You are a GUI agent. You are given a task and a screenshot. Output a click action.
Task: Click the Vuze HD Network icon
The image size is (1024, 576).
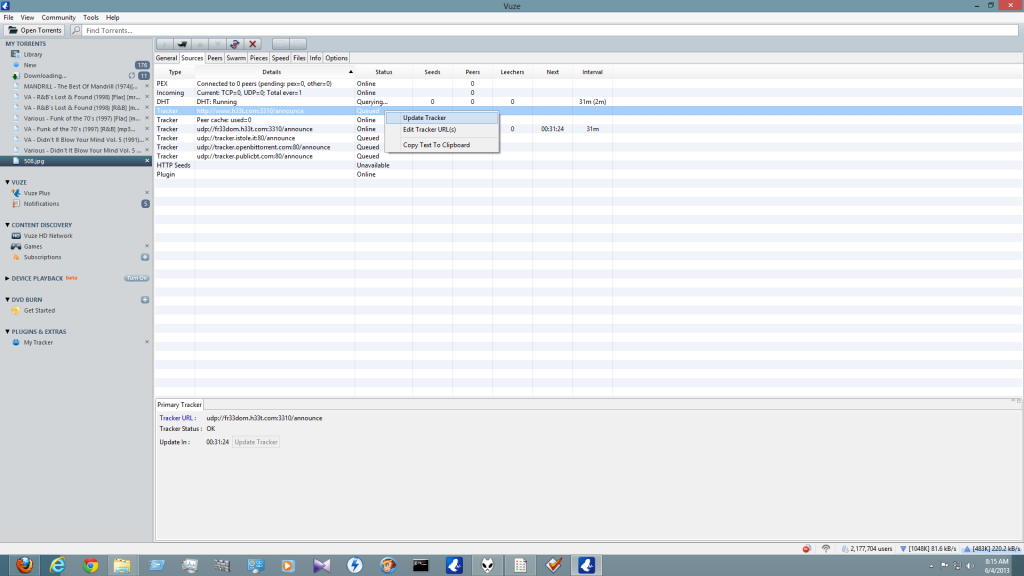[16, 236]
